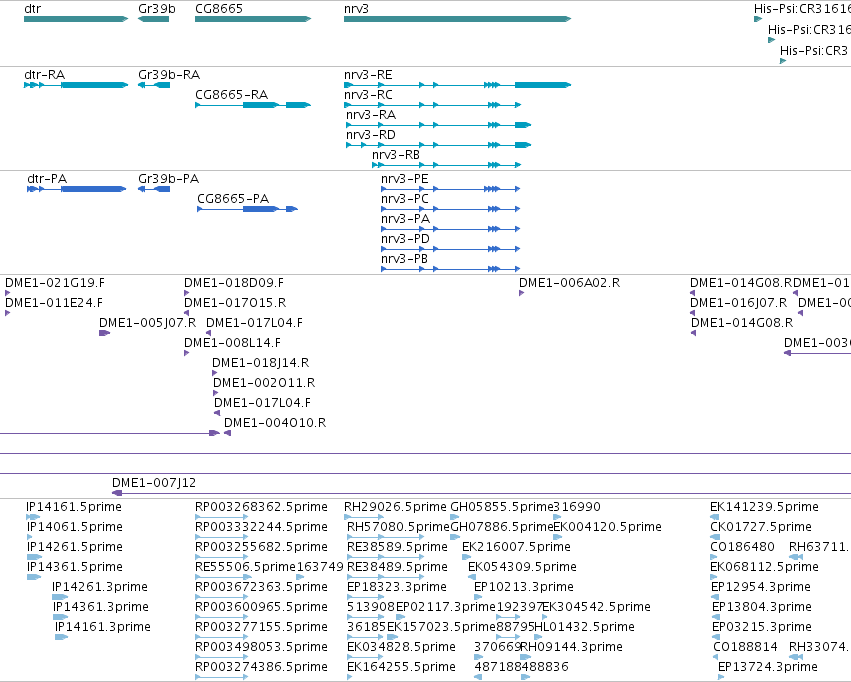
Task: Select the nrv3-PB protein label
Action: click(405, 259)
